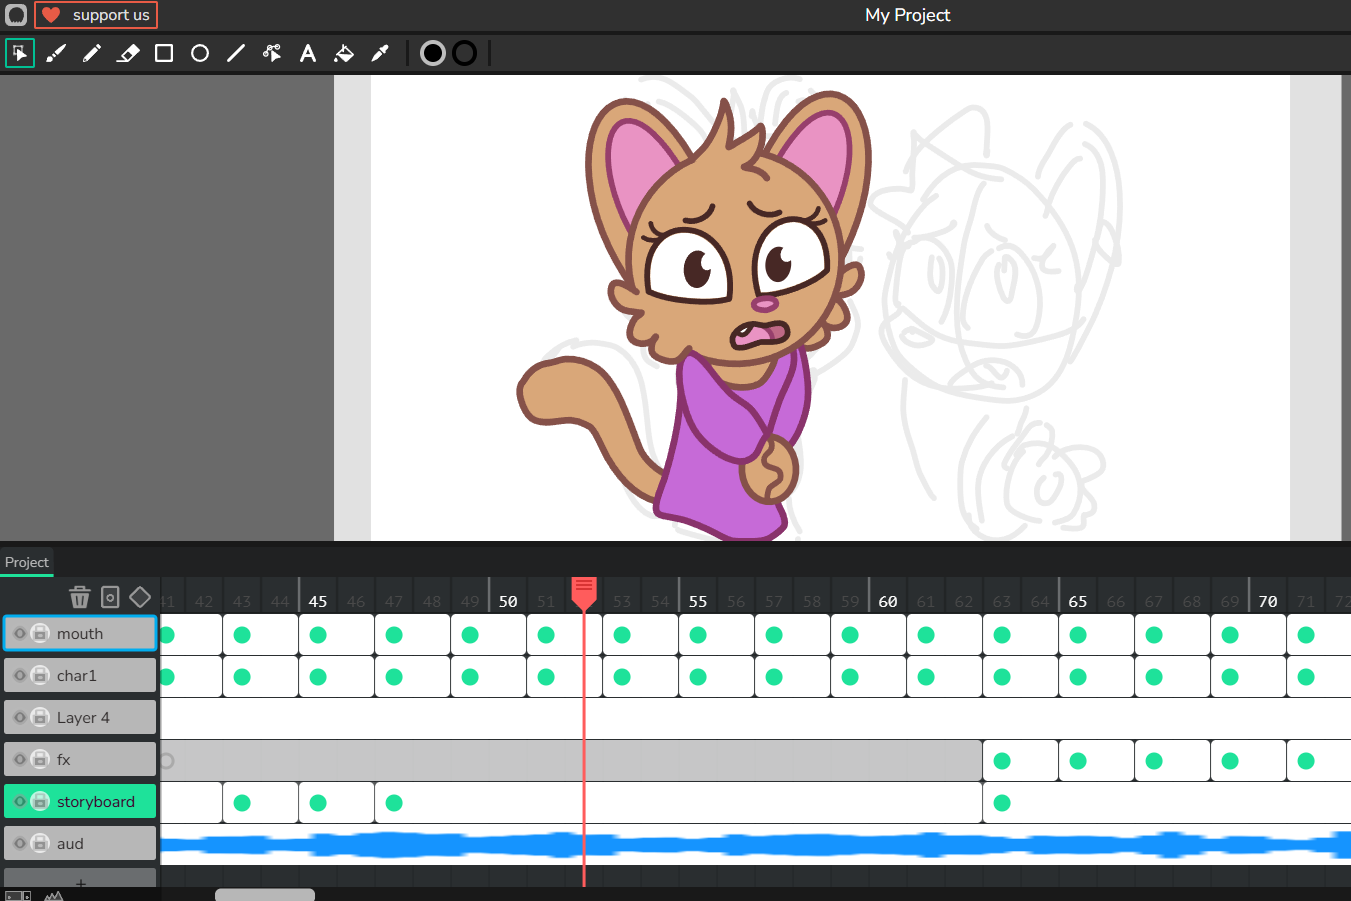Click the diamond tween icon

(x=140, y=597)
